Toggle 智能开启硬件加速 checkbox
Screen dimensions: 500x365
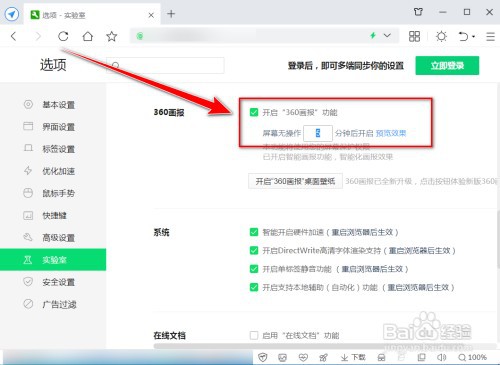(x=254, y=232)
